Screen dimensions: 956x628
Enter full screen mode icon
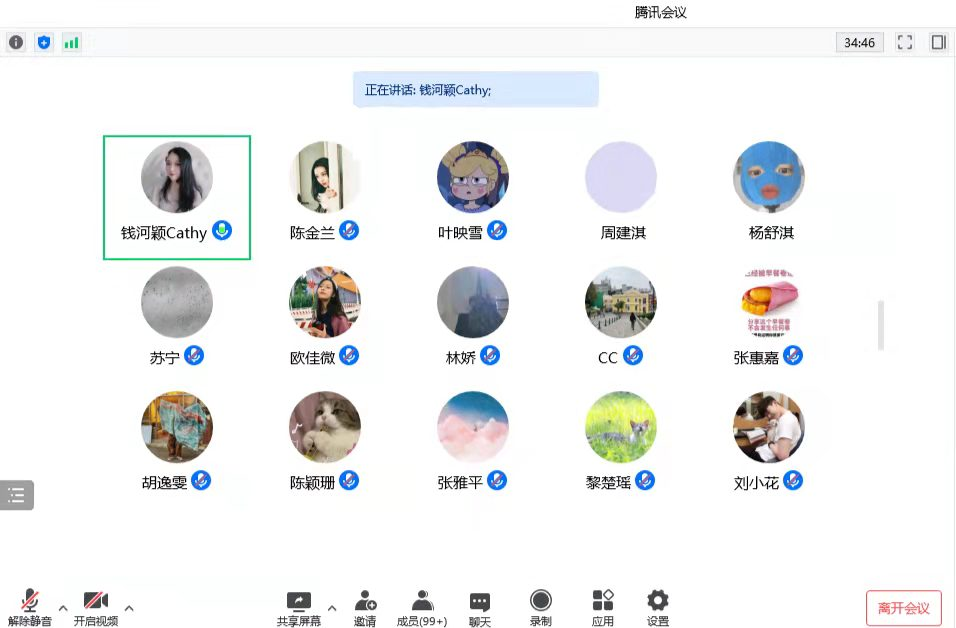point(905,42)
